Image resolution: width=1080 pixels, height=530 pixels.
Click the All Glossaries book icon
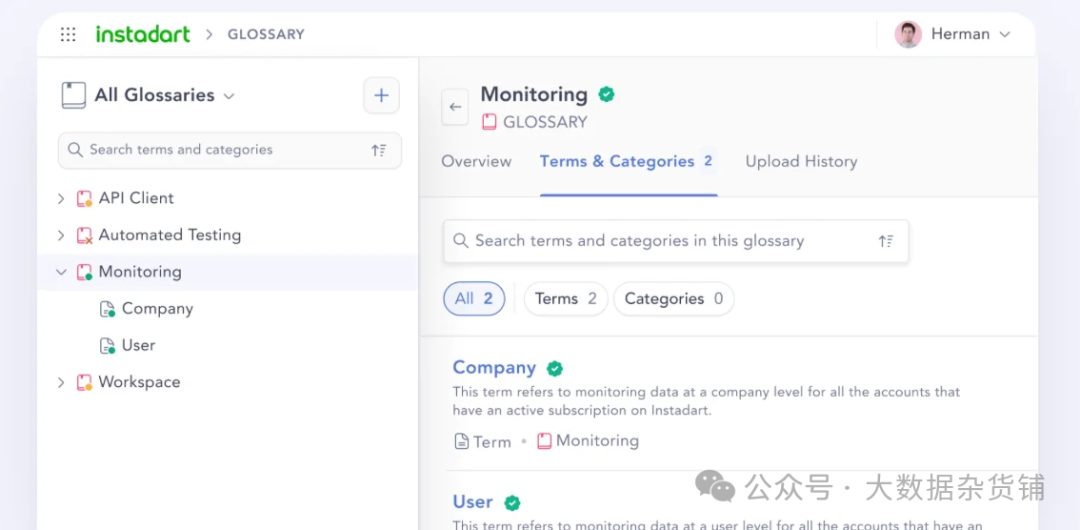[x=73, y=95]
